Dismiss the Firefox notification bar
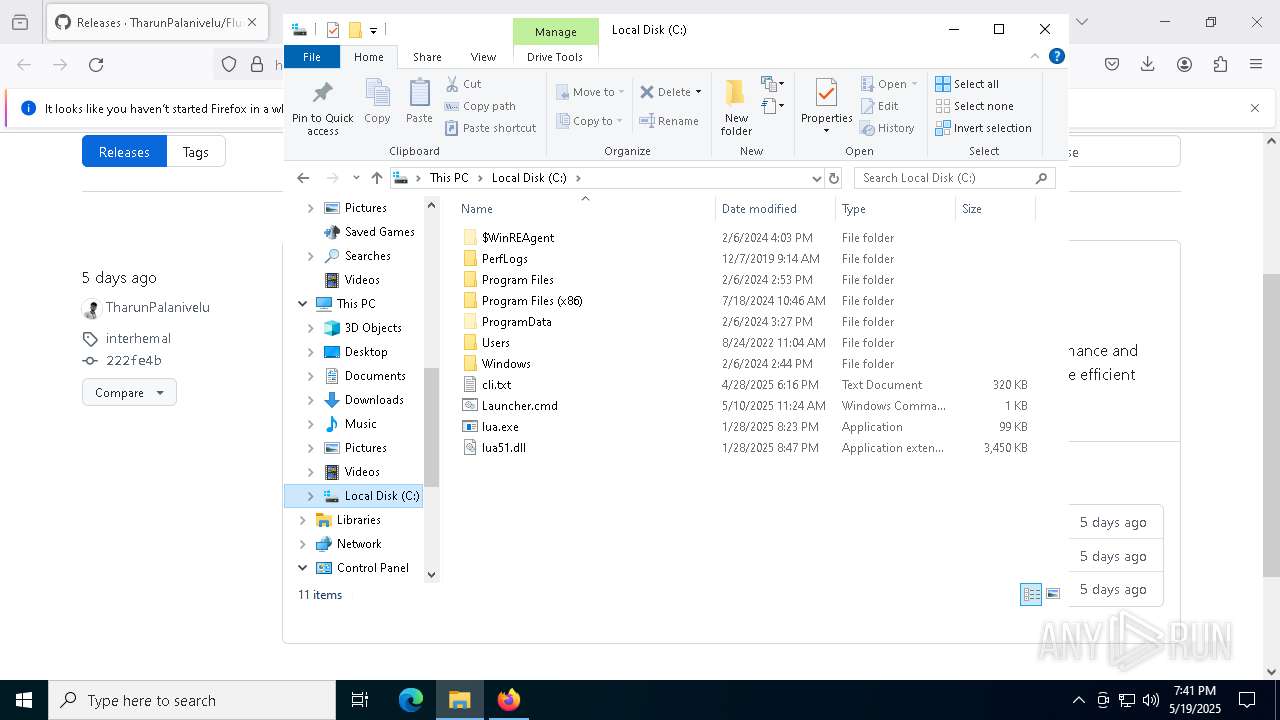1280x720 pixels. click(x=1255, y=108)
